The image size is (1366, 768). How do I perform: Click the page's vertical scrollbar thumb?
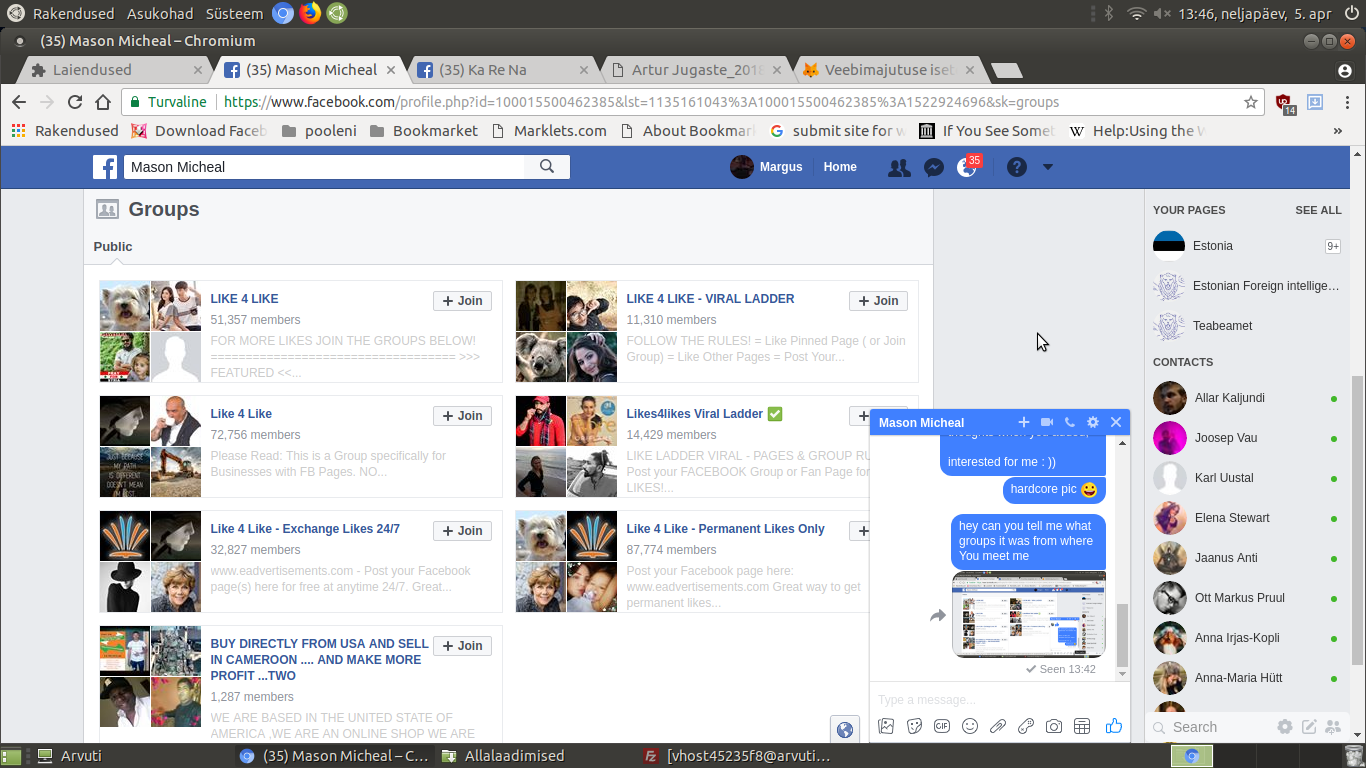click(1357, 520)
